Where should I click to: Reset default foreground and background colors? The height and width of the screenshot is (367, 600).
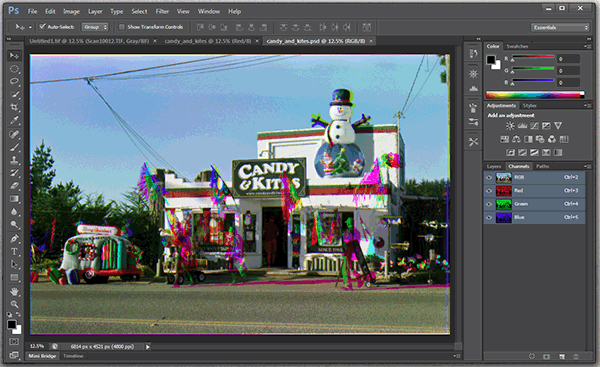(x=9, y=314)
